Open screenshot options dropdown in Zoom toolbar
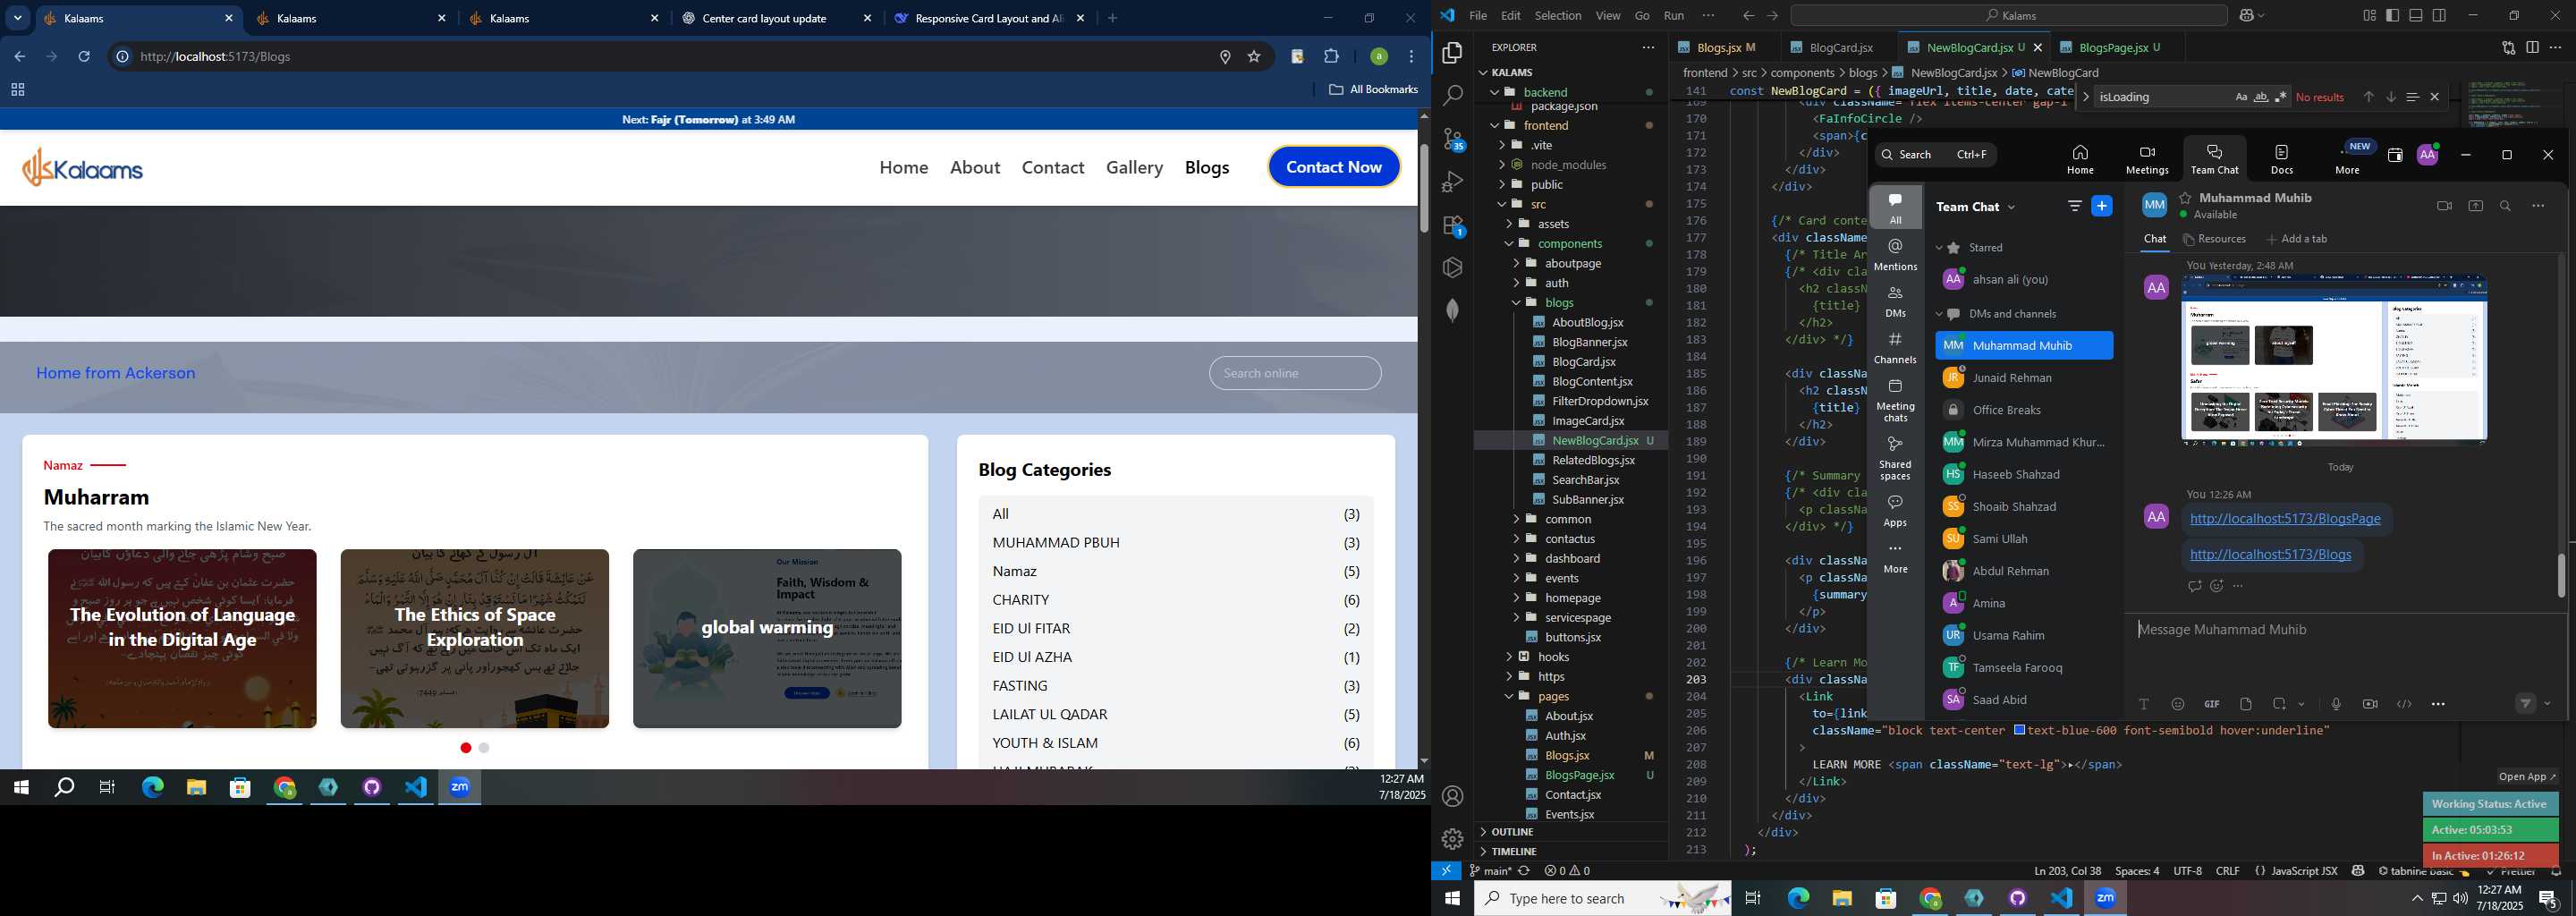This screenshot has width=2576, height=916. (x=2301, y=704)
